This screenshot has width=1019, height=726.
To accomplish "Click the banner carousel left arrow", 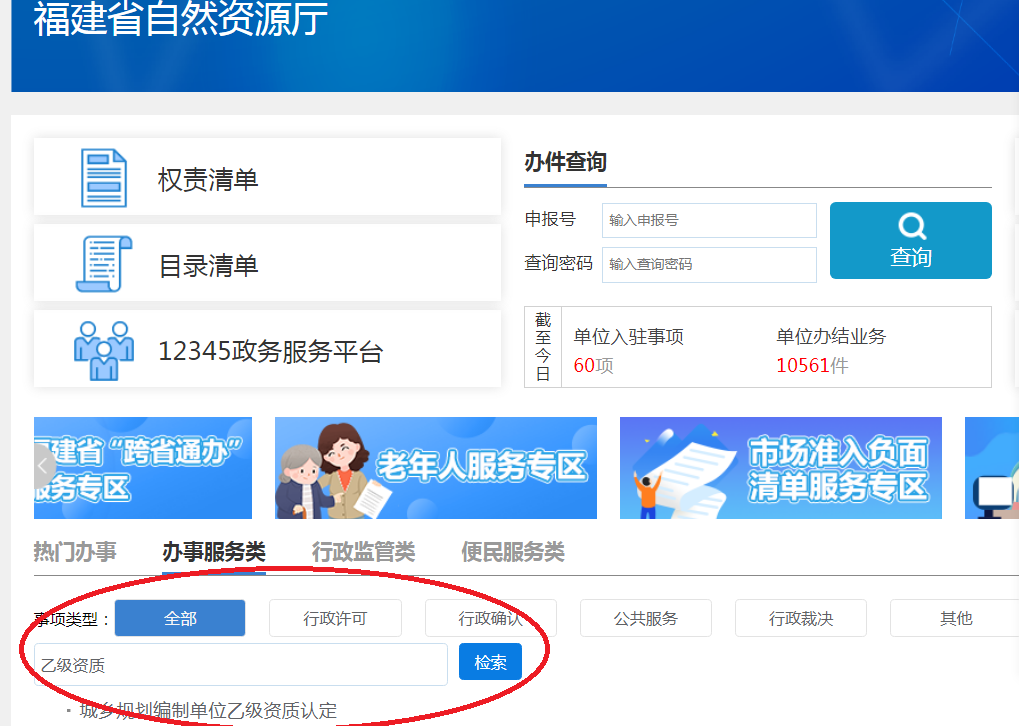I will click(x=44, y=466).
